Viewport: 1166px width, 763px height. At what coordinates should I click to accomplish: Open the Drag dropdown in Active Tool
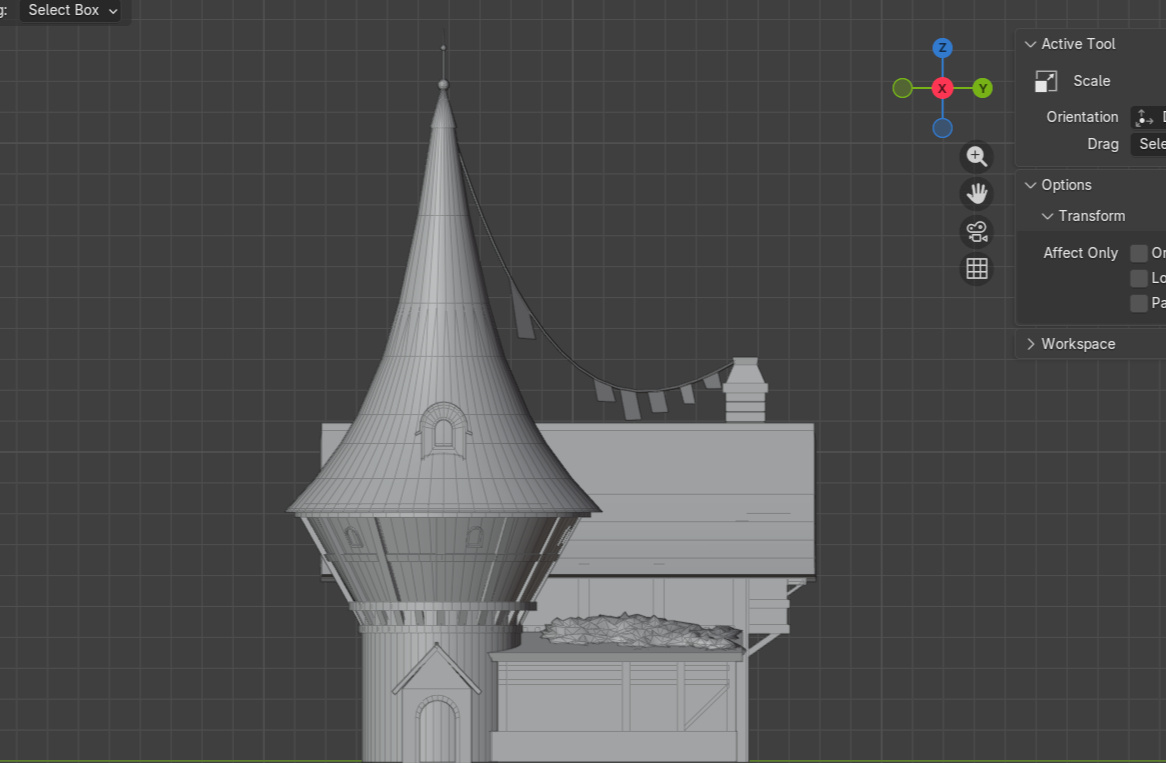coord(1148,144)
